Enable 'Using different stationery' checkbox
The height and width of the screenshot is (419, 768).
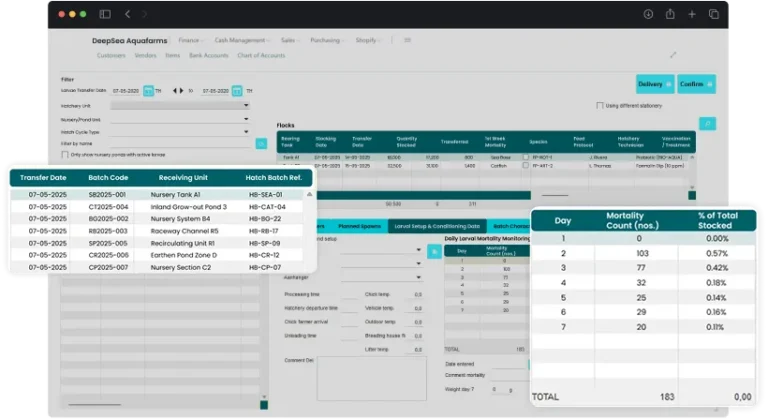pyautogui.click(x=600, y=105)
